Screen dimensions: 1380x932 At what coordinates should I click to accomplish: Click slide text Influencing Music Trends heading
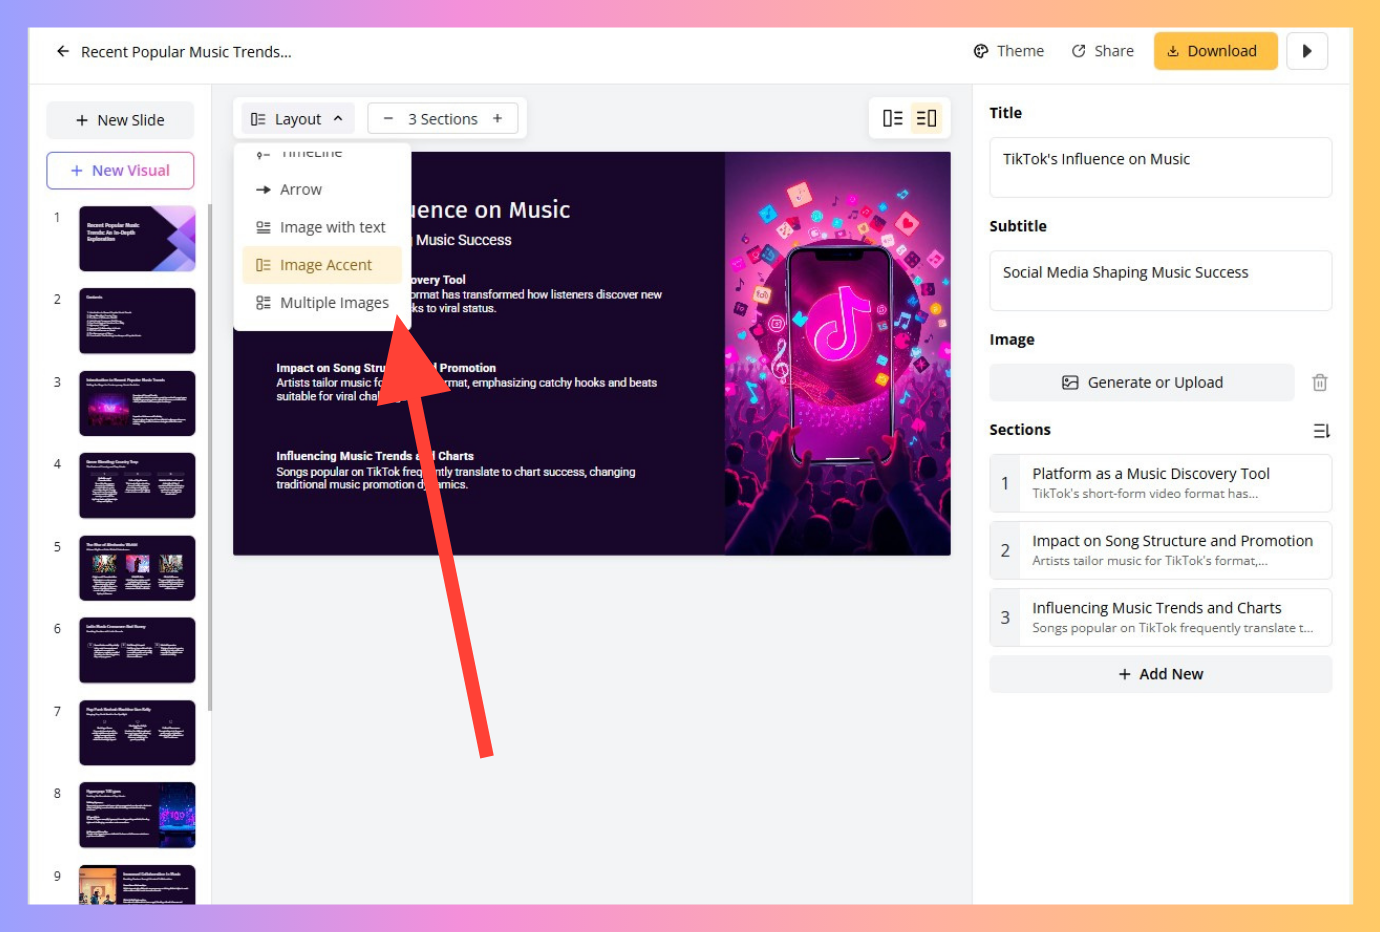point(375,456)
